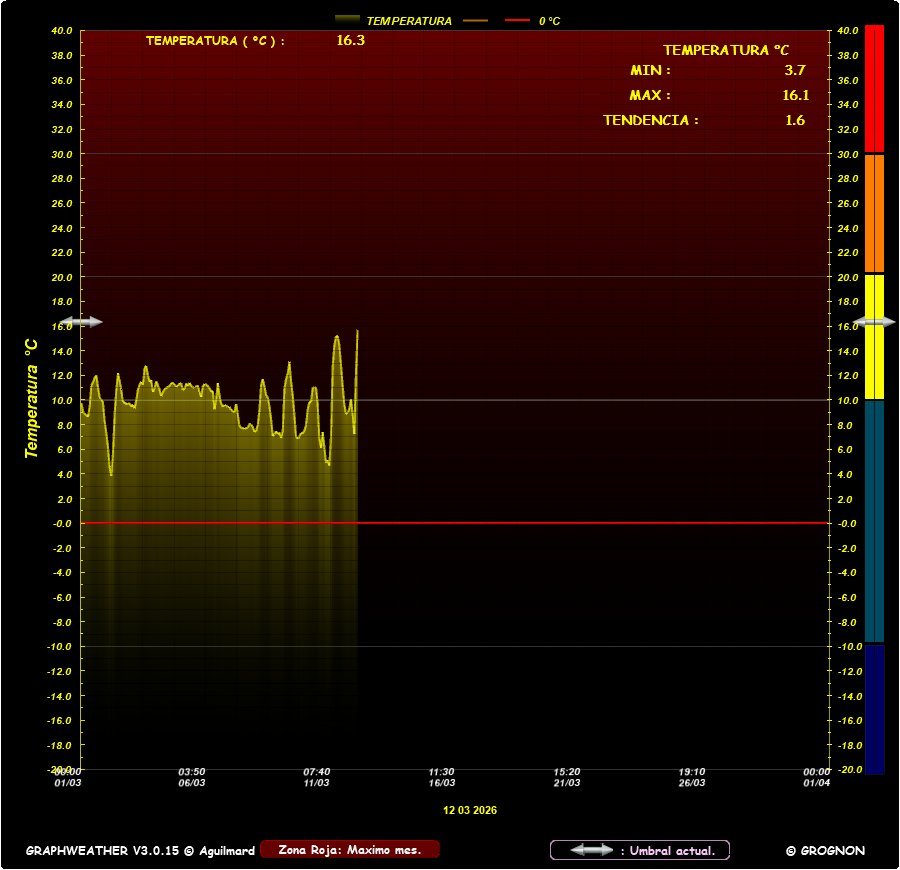The image size is (900, 870).
Task: Select the yellow band on color scale
Action: point(874,336)
